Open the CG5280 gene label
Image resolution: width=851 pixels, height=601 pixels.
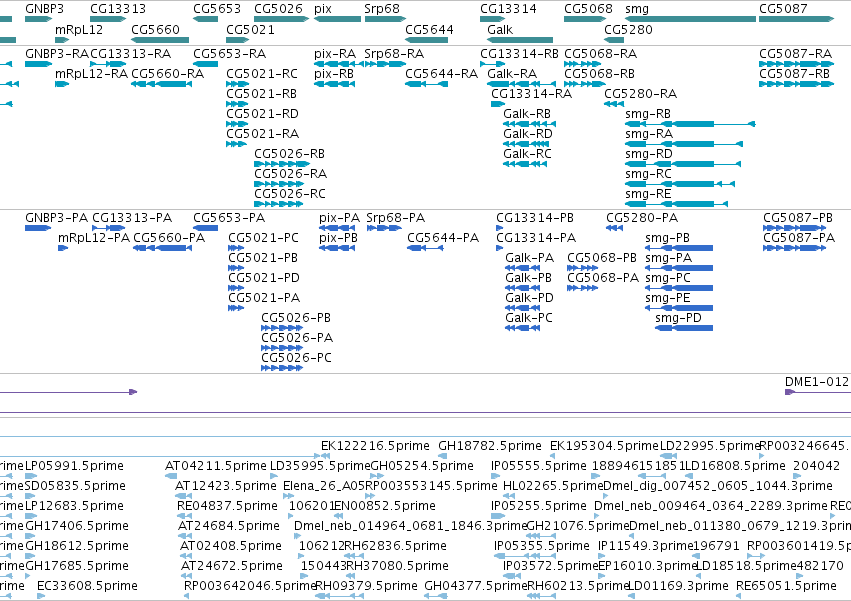(628, 29)
